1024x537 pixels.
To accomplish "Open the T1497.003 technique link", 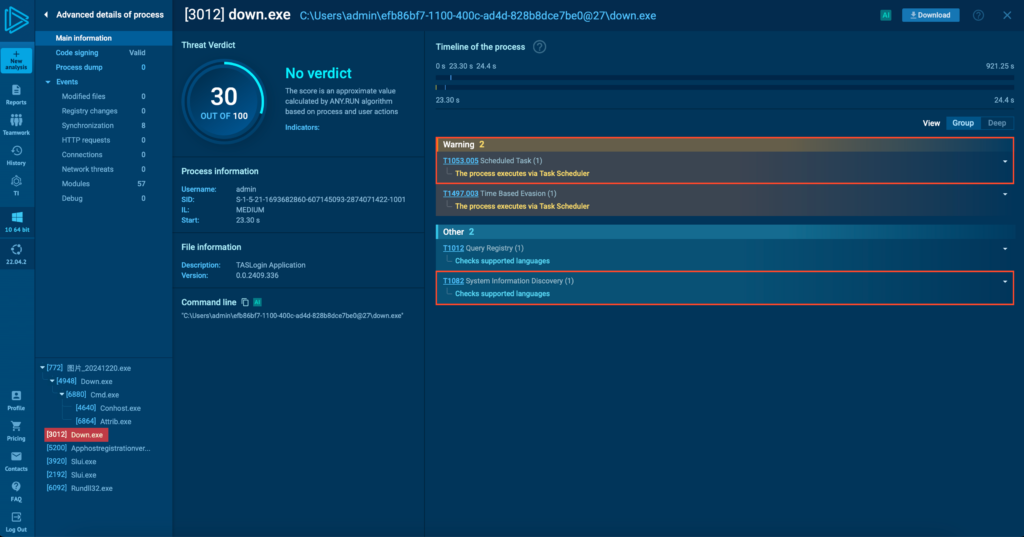I will (460, 193).
